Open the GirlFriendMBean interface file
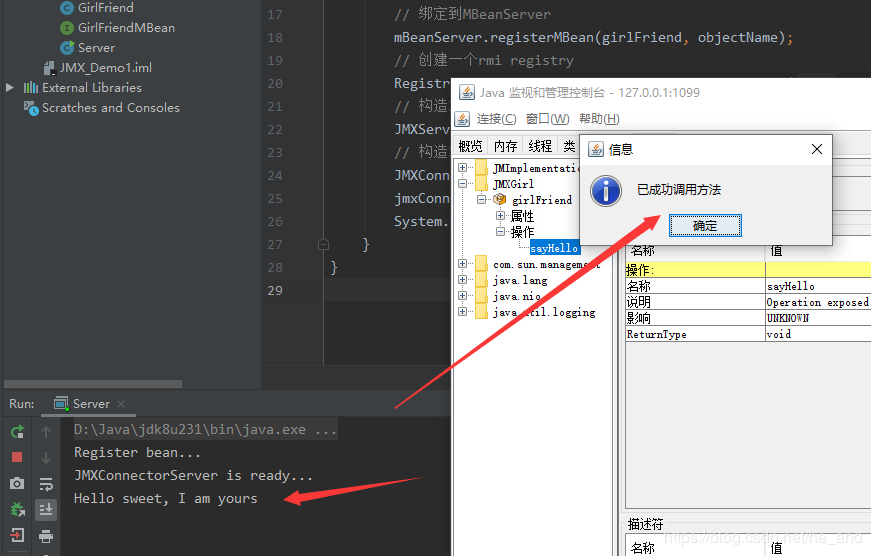This screenshot has width=871, height=556. pos(126,28)
